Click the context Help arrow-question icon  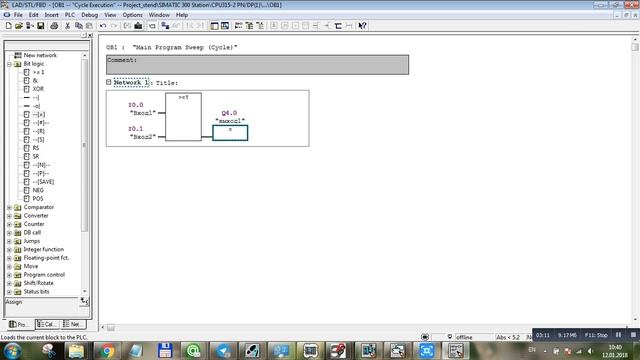(362, 26)
